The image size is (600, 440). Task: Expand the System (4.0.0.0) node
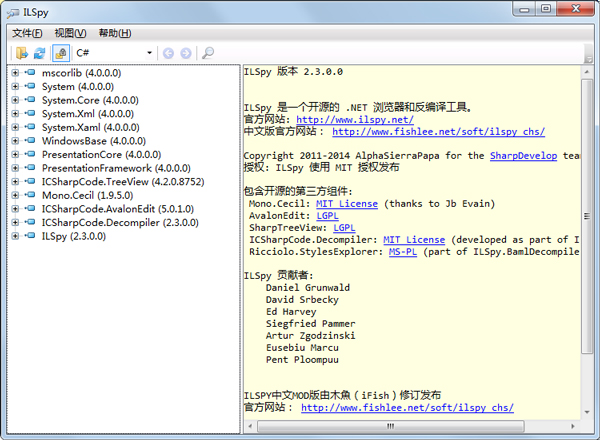15,86
